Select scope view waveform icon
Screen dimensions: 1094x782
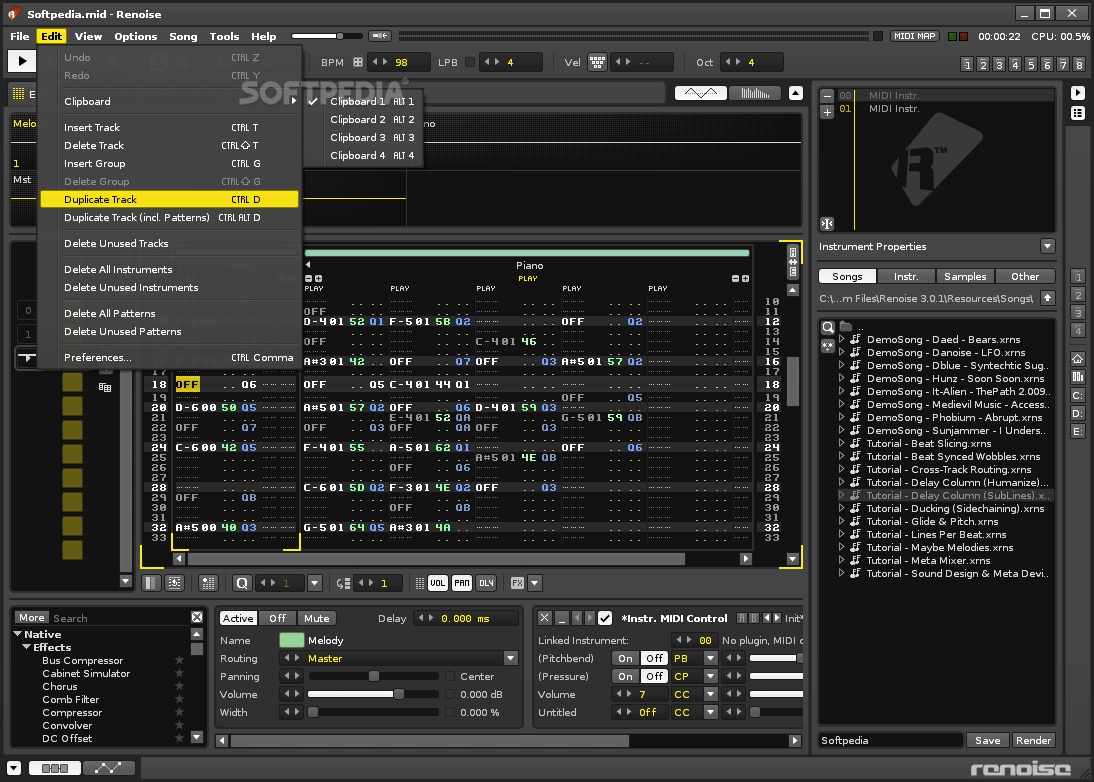[x=700, y=93]
